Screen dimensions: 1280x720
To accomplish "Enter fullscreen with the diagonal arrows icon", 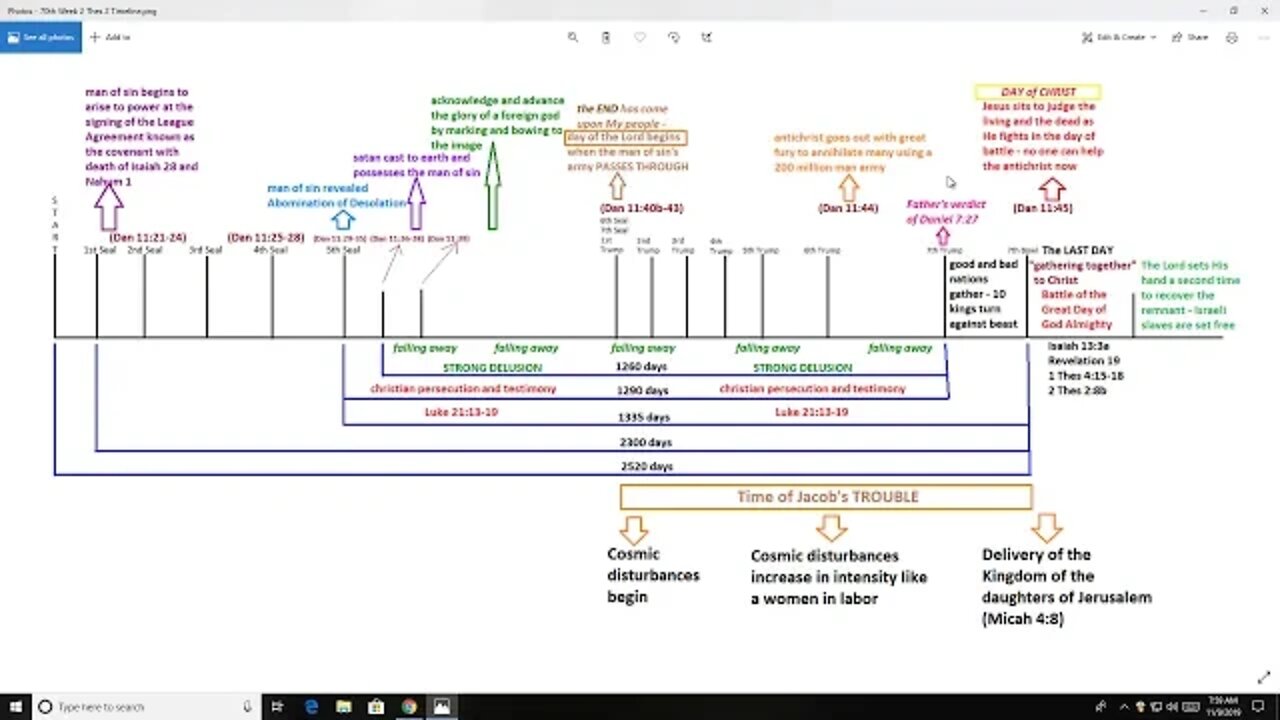I will pyautogui.click(x=1263, y=677).
